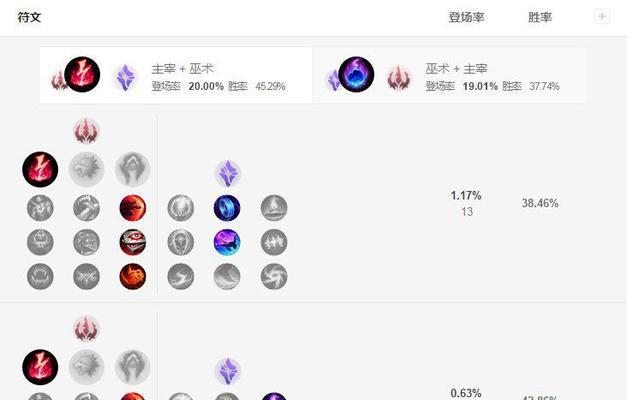Click the red Ultimate Hunter rune in first build
This screenshot has height=400, width=627.
pos(133,276)
